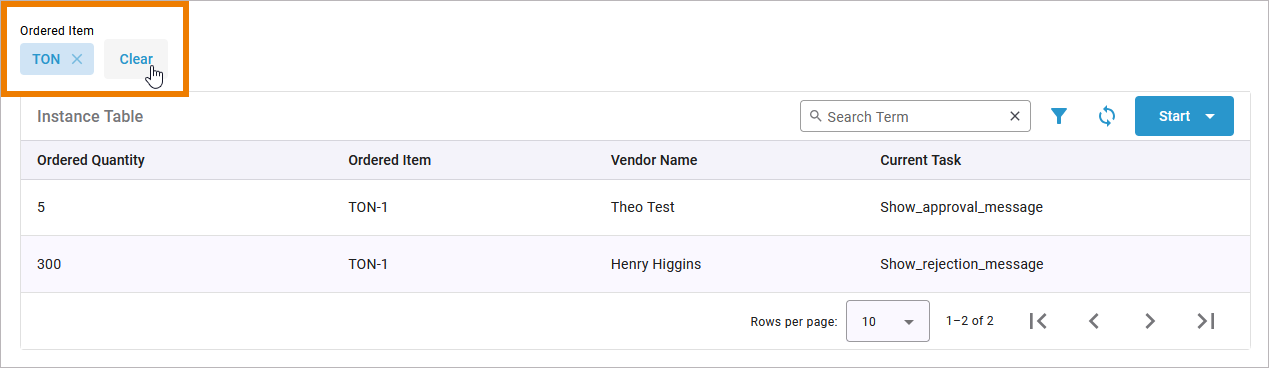Click the search magnifier icon
Image resolution: width=1269 pixels, height=368 pixels.
tap(815, 116)
